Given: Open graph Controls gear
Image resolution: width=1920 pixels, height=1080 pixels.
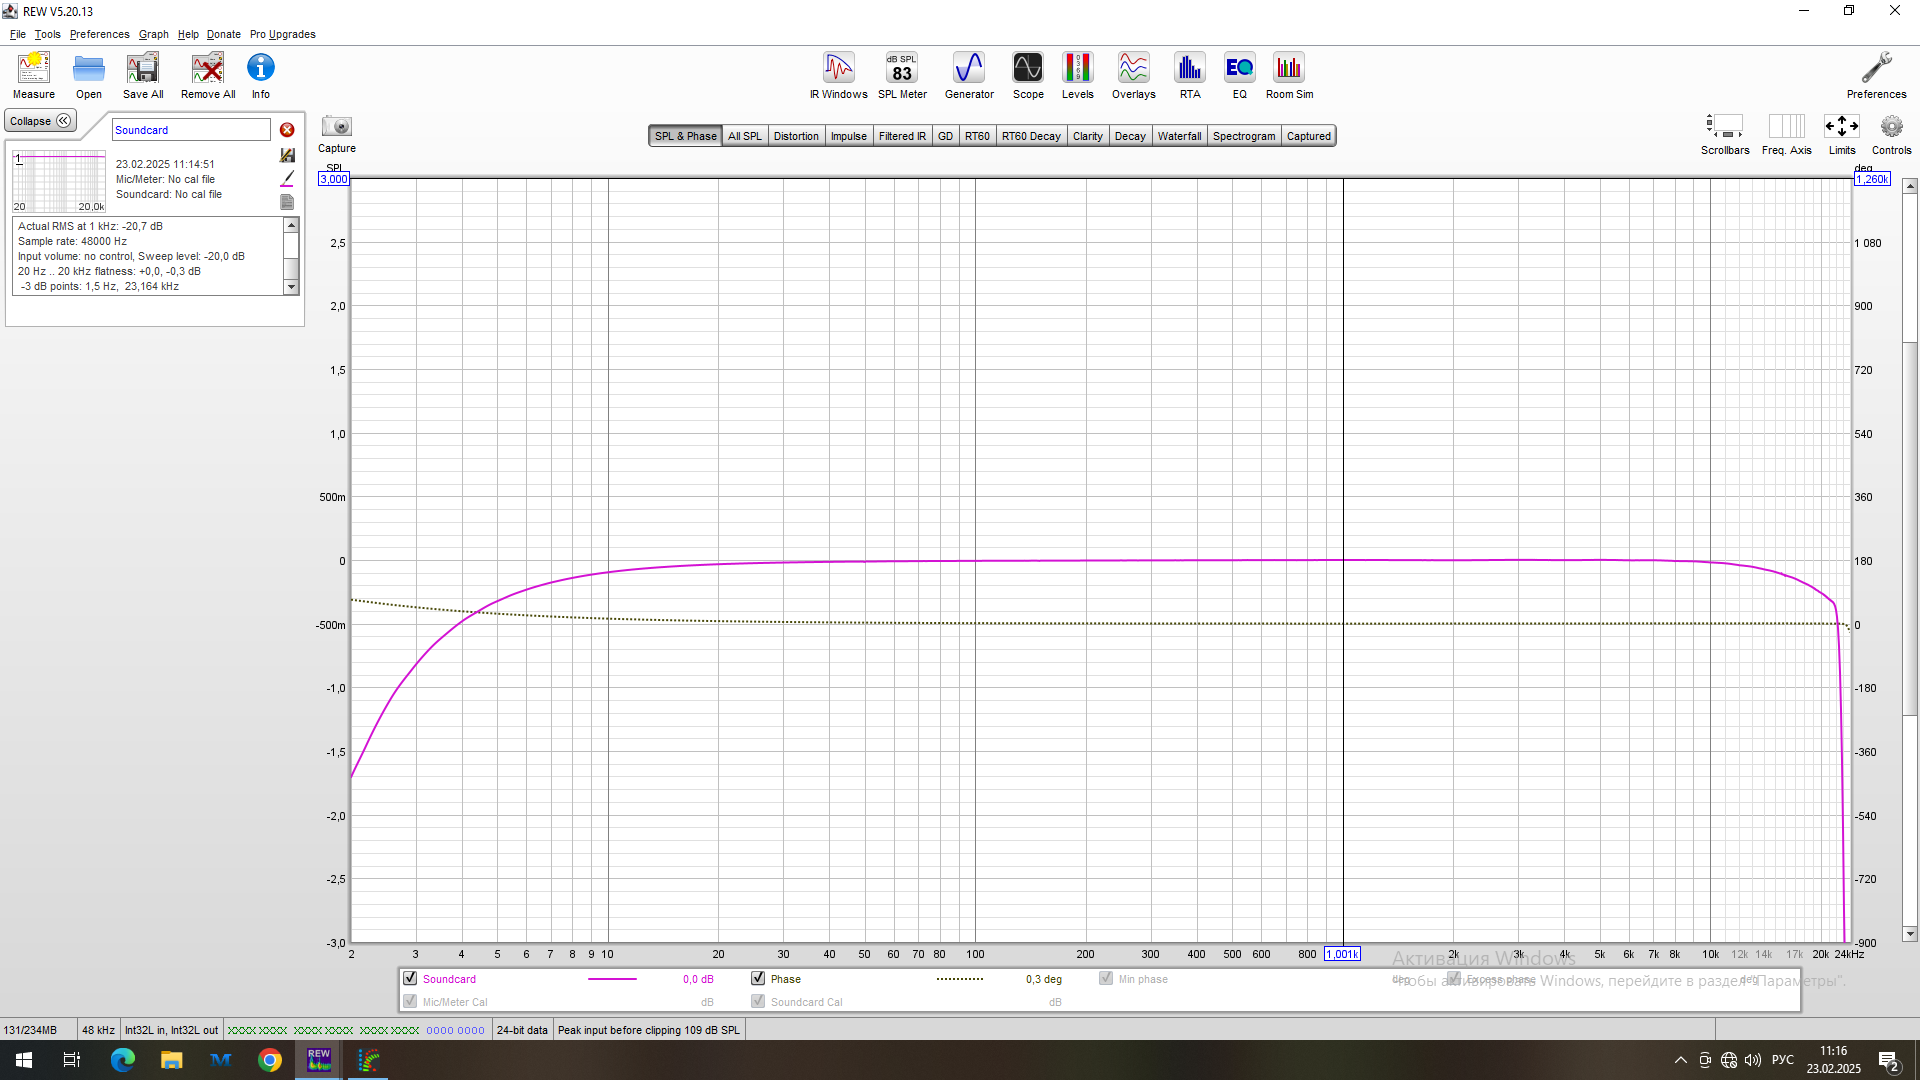Looking at the screenshot, I should (1891, 134).
